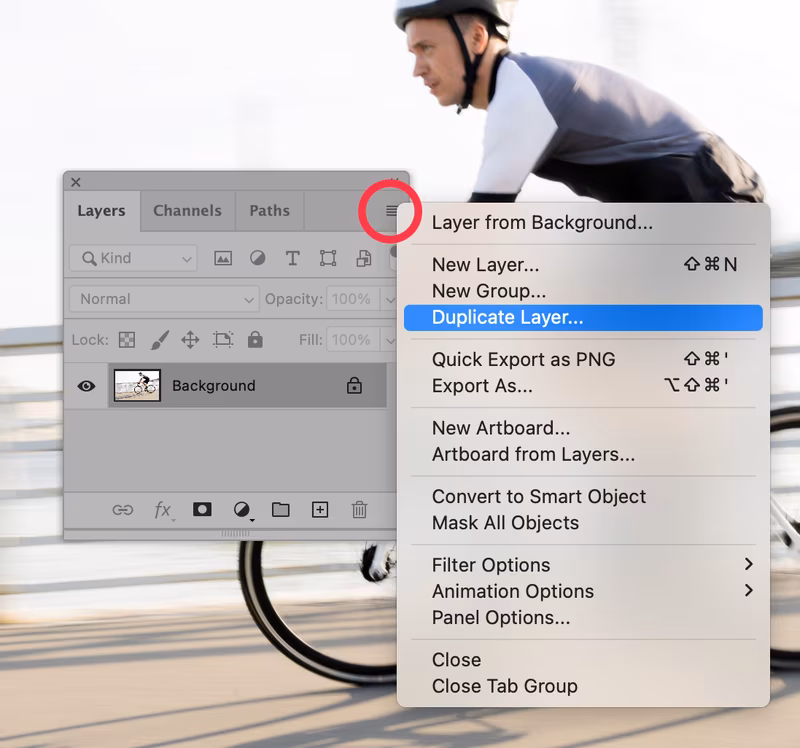Hide the Background layer
Image resolution: width=800 pixels, height=748 pixels.
[x=88, y=384]
